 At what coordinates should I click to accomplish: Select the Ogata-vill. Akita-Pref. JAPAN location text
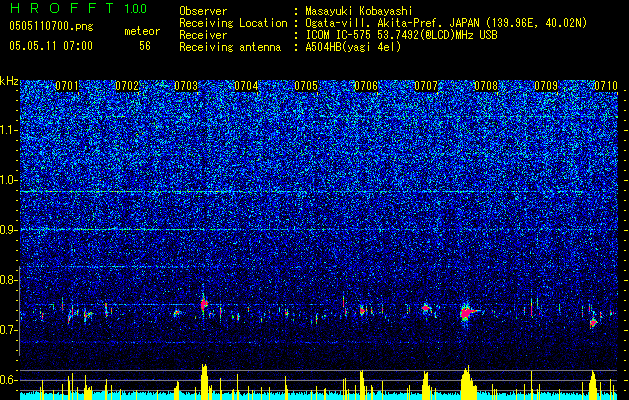pos(446,23)
